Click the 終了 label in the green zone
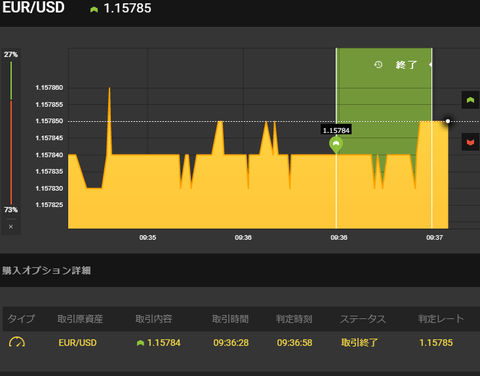This screenshot has height=376, width=480. tap(406, 65)
